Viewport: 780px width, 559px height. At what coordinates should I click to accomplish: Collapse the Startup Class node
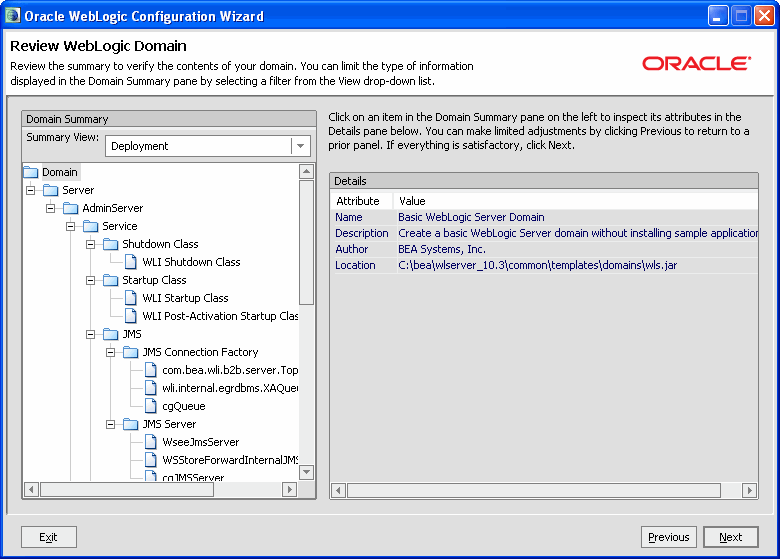(x=91, y=280)
